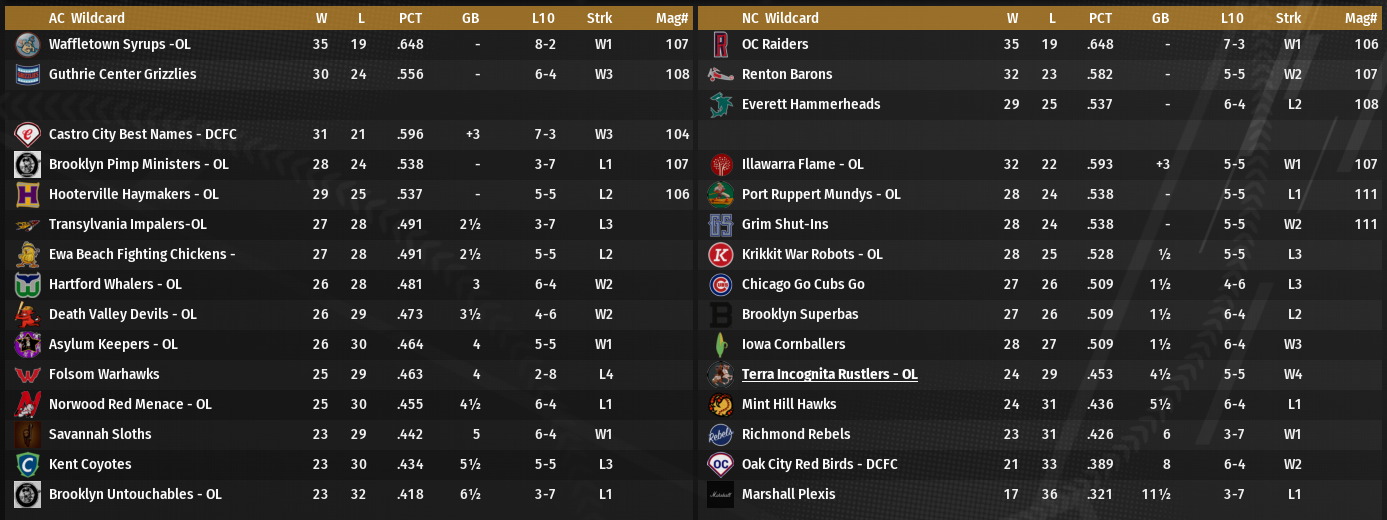This screenshot has height=520, width=1387.
Task: Click the Guthrie Center Grizzlies logo
Action: pos(27,74)
